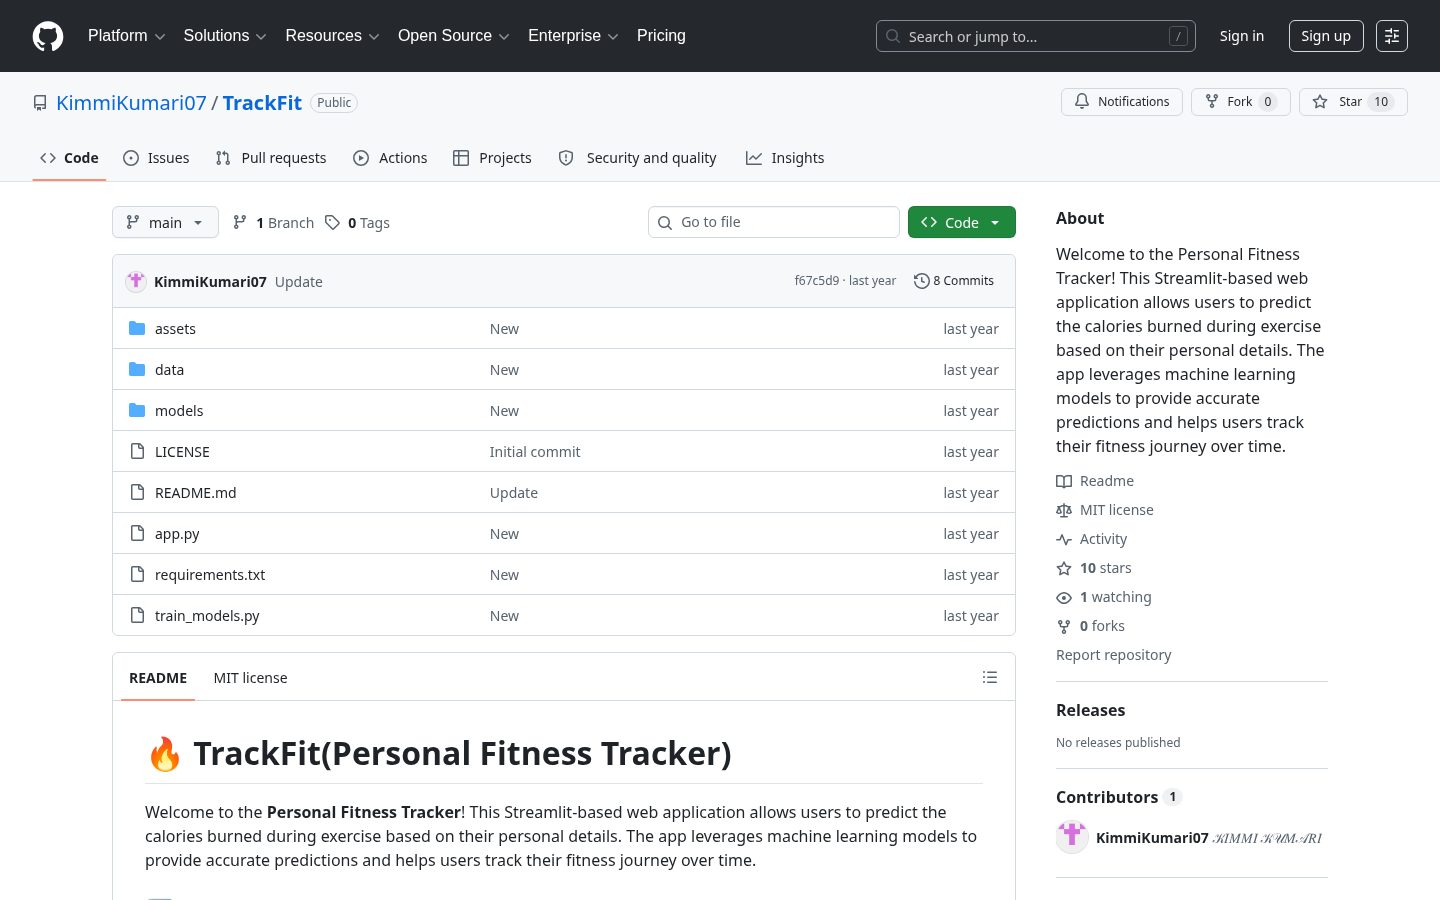The width and height of the screenshot is (1440, 900).
Task: Click the watching eye icon
Action: (x=1064, y=597)
